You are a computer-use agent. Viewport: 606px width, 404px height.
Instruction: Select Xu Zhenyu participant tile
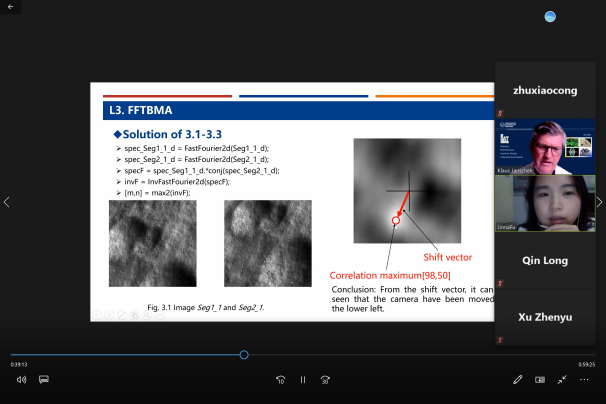coord(545,318)
